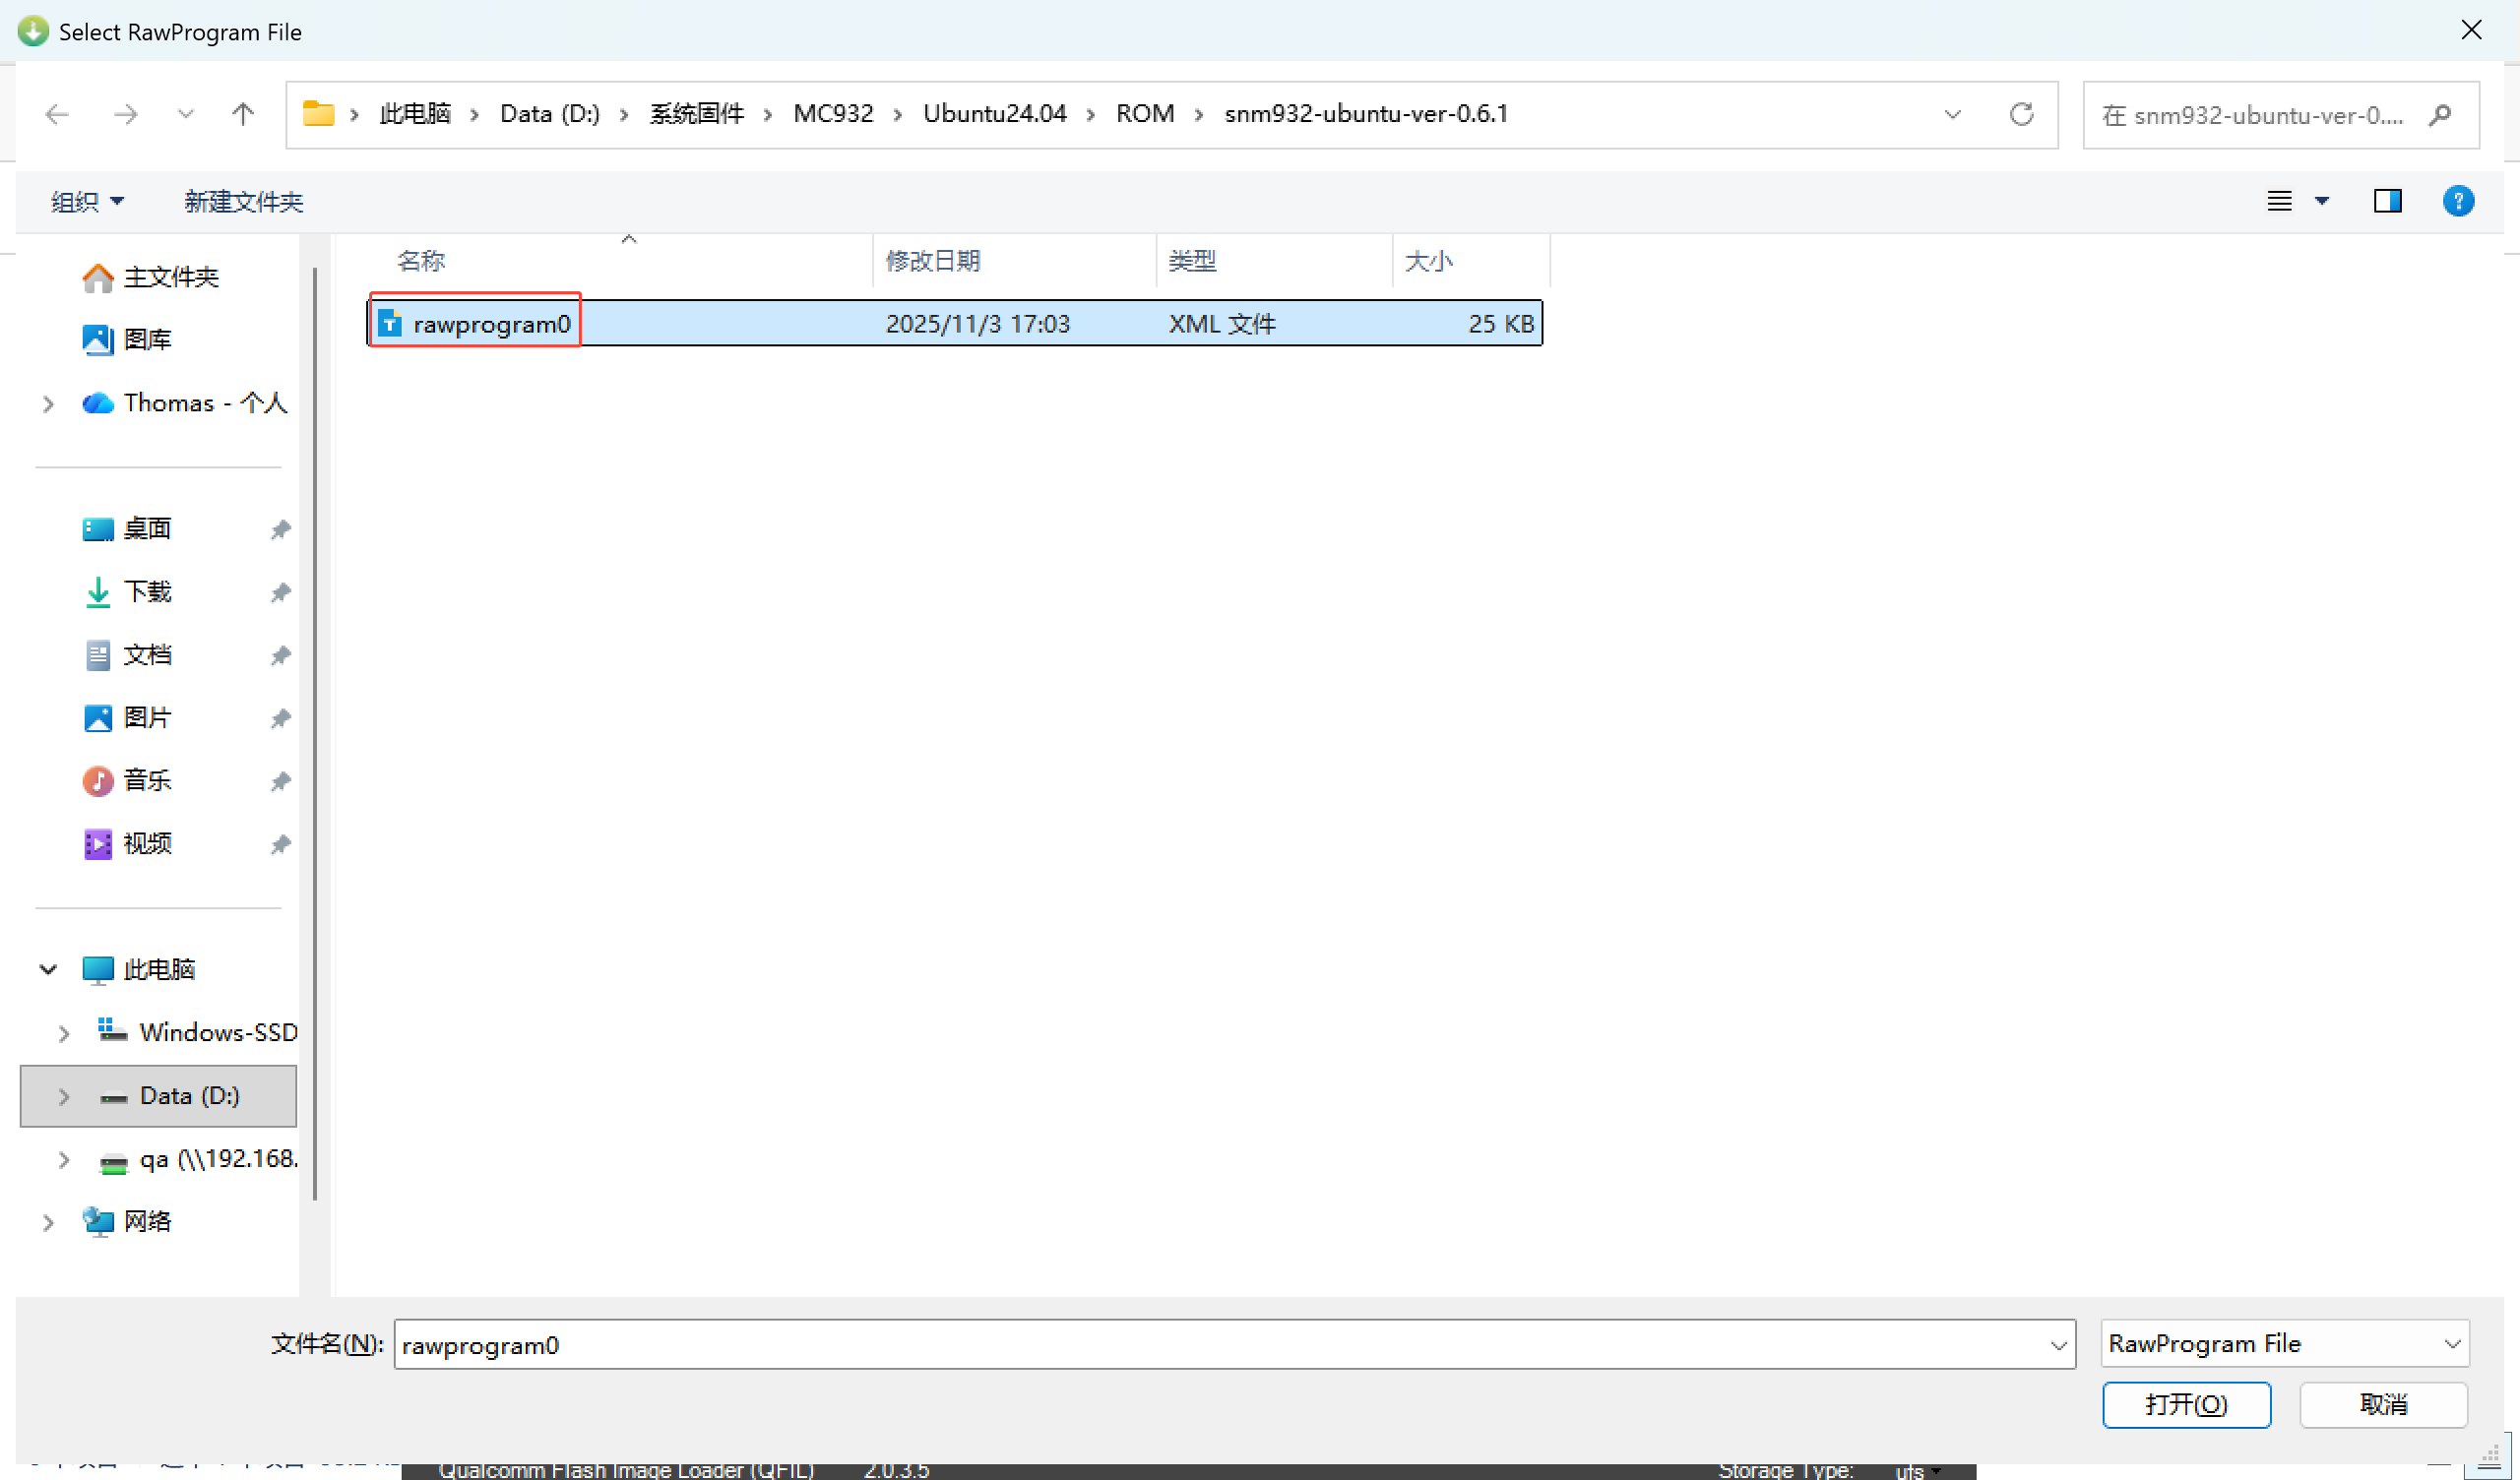This screenshot has width=2520, height=1480.
Task: Expand the Thomas OneDrive node
Action: 47,403
